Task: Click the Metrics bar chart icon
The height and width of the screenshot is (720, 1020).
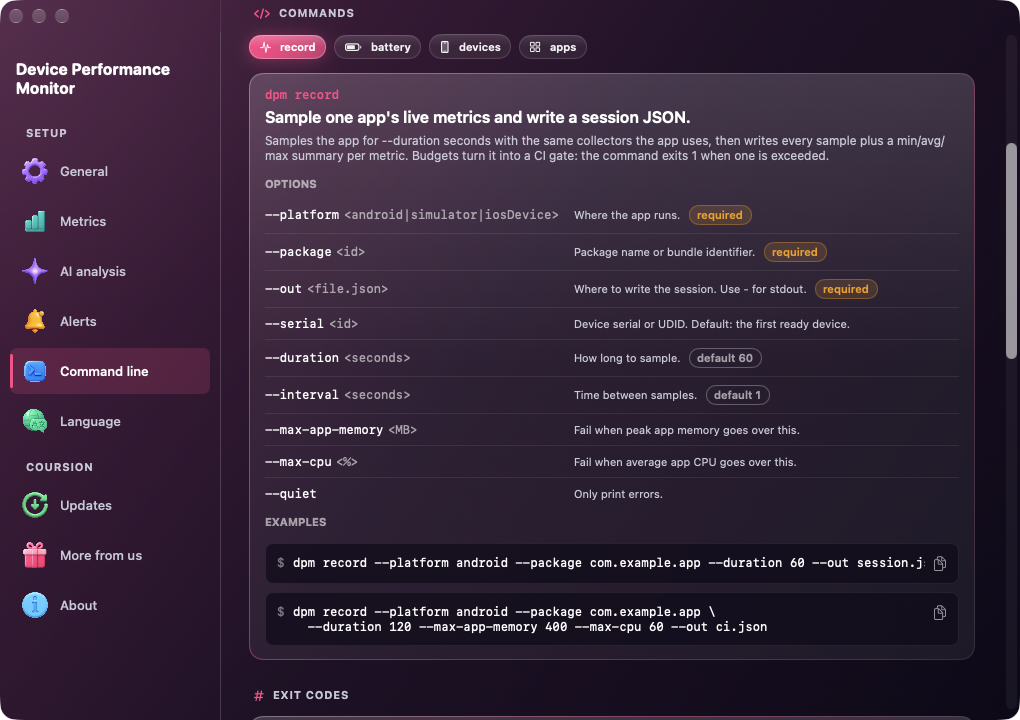Action: [x=35, y=221]
